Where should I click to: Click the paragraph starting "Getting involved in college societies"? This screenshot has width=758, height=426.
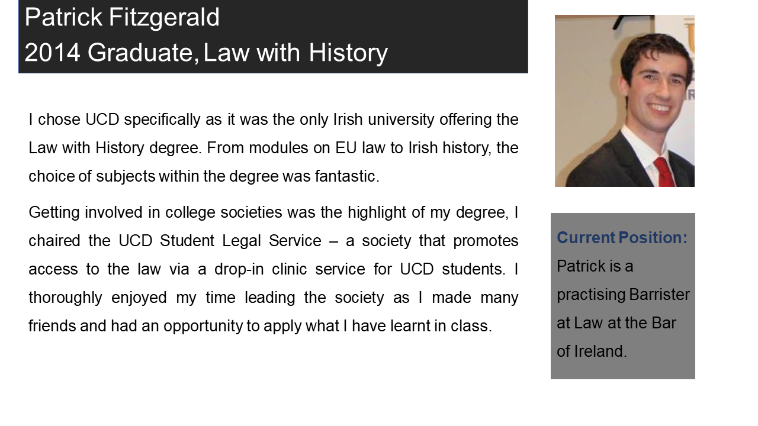[273, 269]
